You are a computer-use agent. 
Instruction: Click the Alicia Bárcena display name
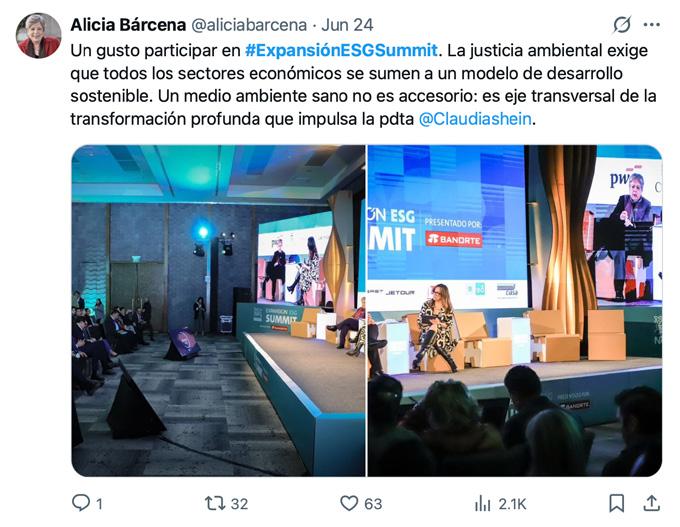click(128, 25)
